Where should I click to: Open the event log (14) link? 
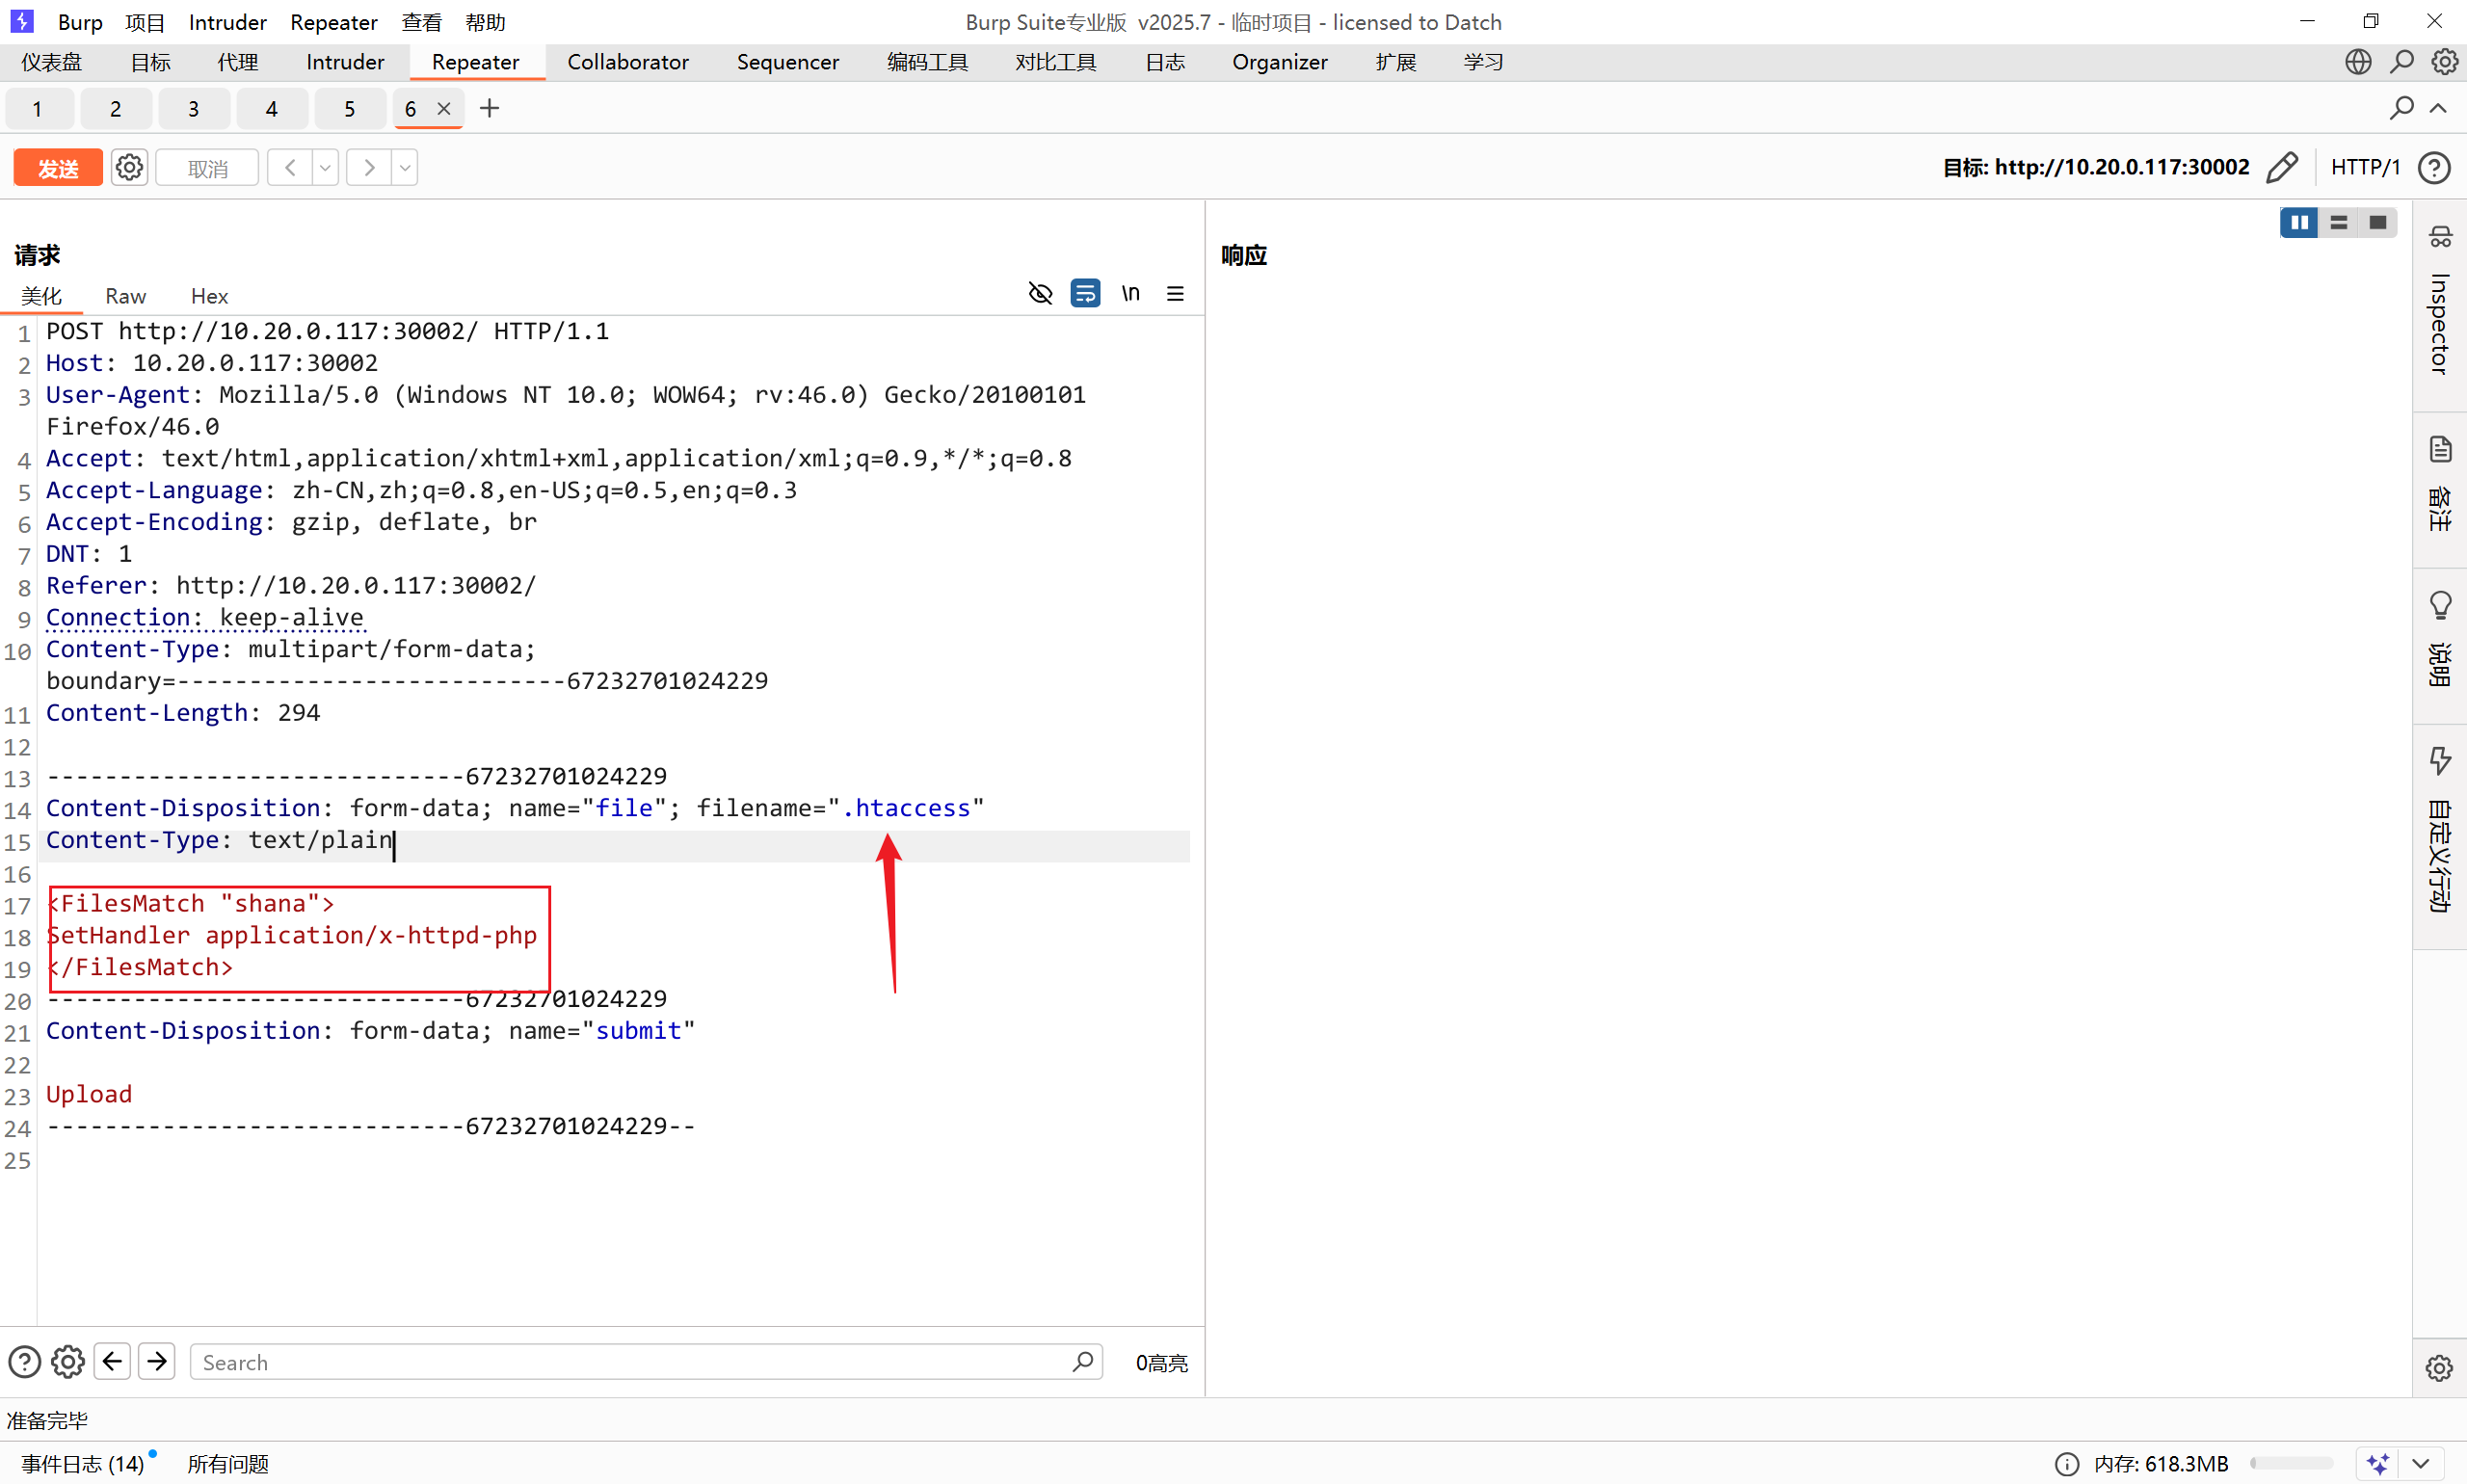pos(83,1463)
